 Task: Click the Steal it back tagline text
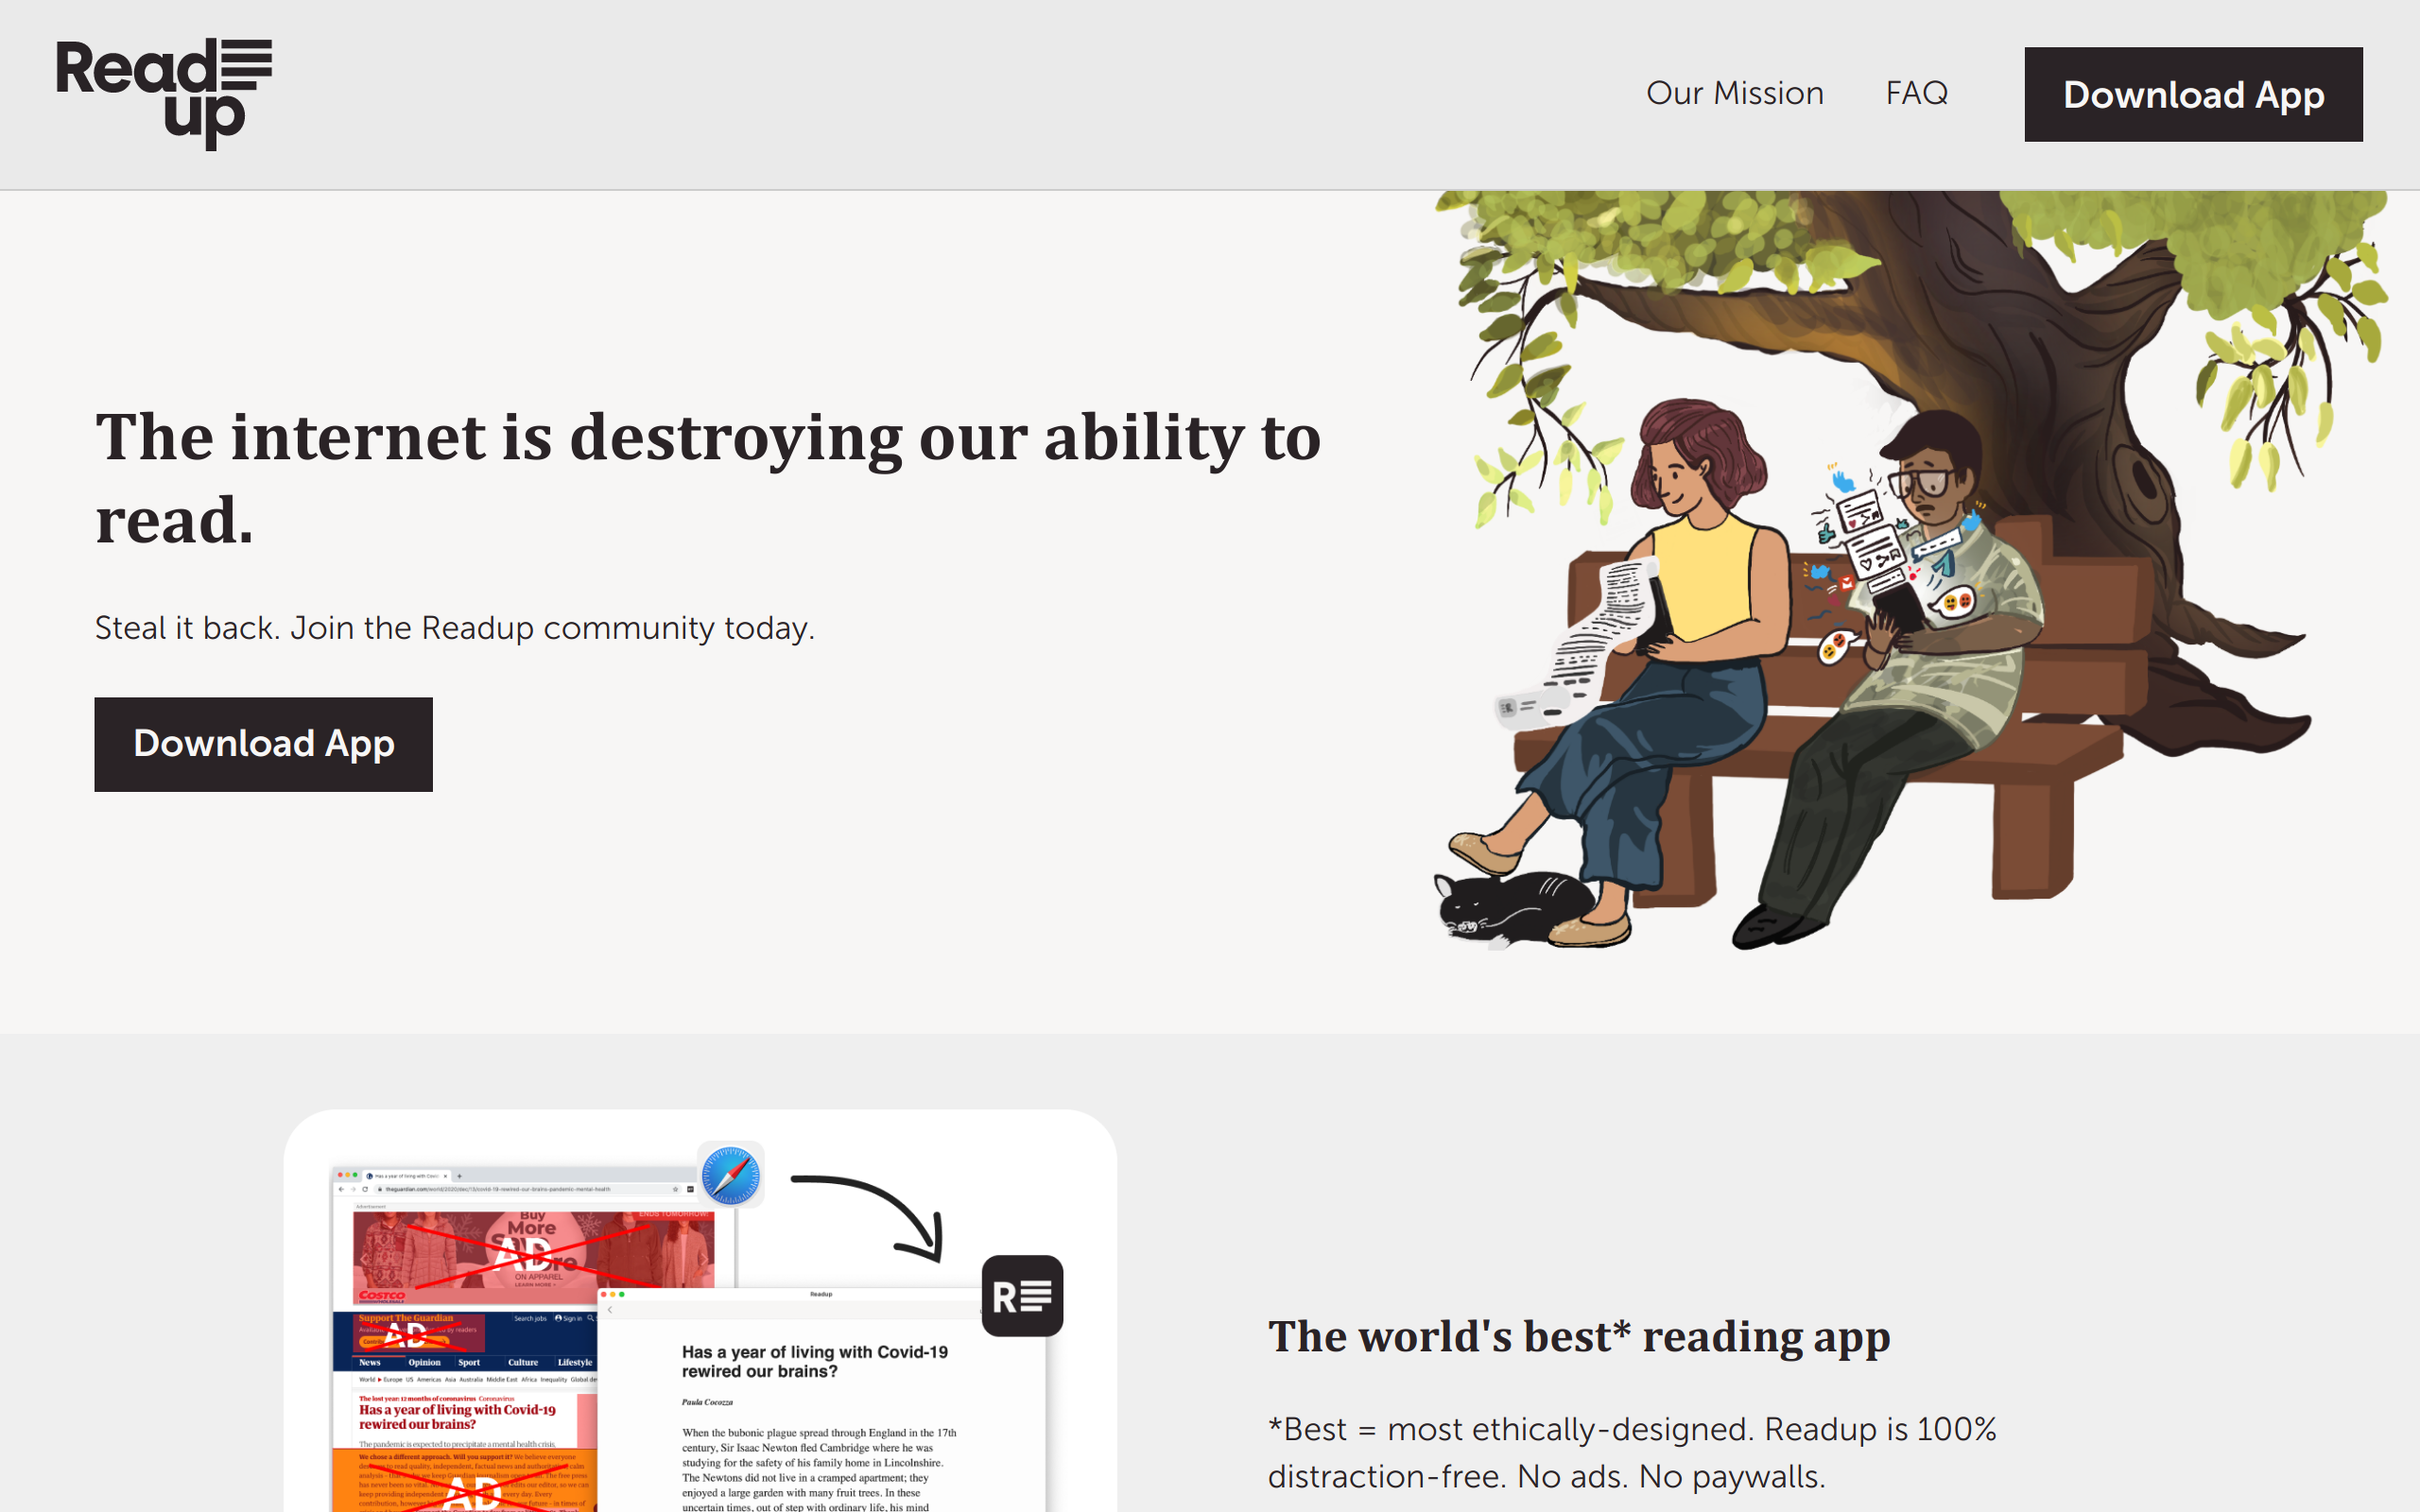pyautogui.click(x=455, y=628)
